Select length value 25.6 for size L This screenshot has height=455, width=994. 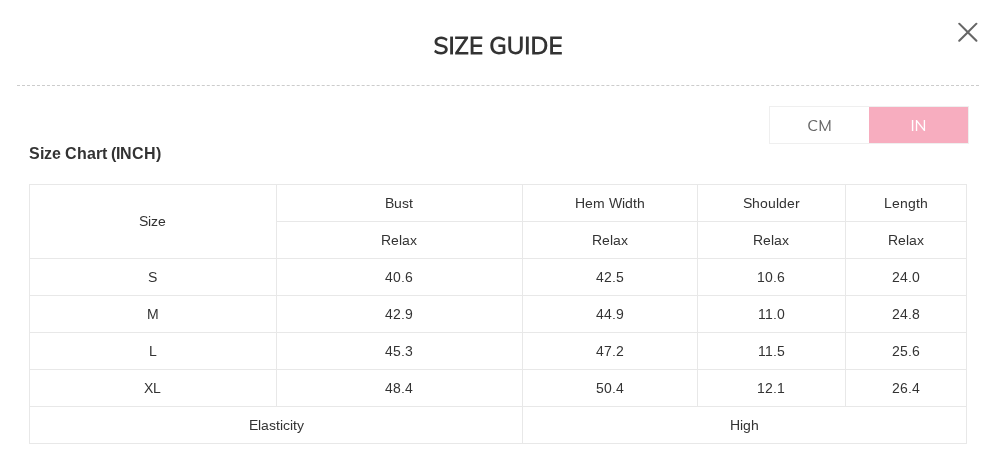[x=905, y=351]
